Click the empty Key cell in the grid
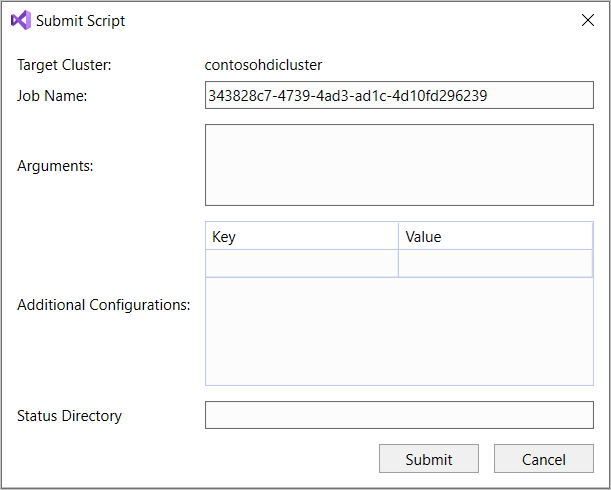 (301, 263)
